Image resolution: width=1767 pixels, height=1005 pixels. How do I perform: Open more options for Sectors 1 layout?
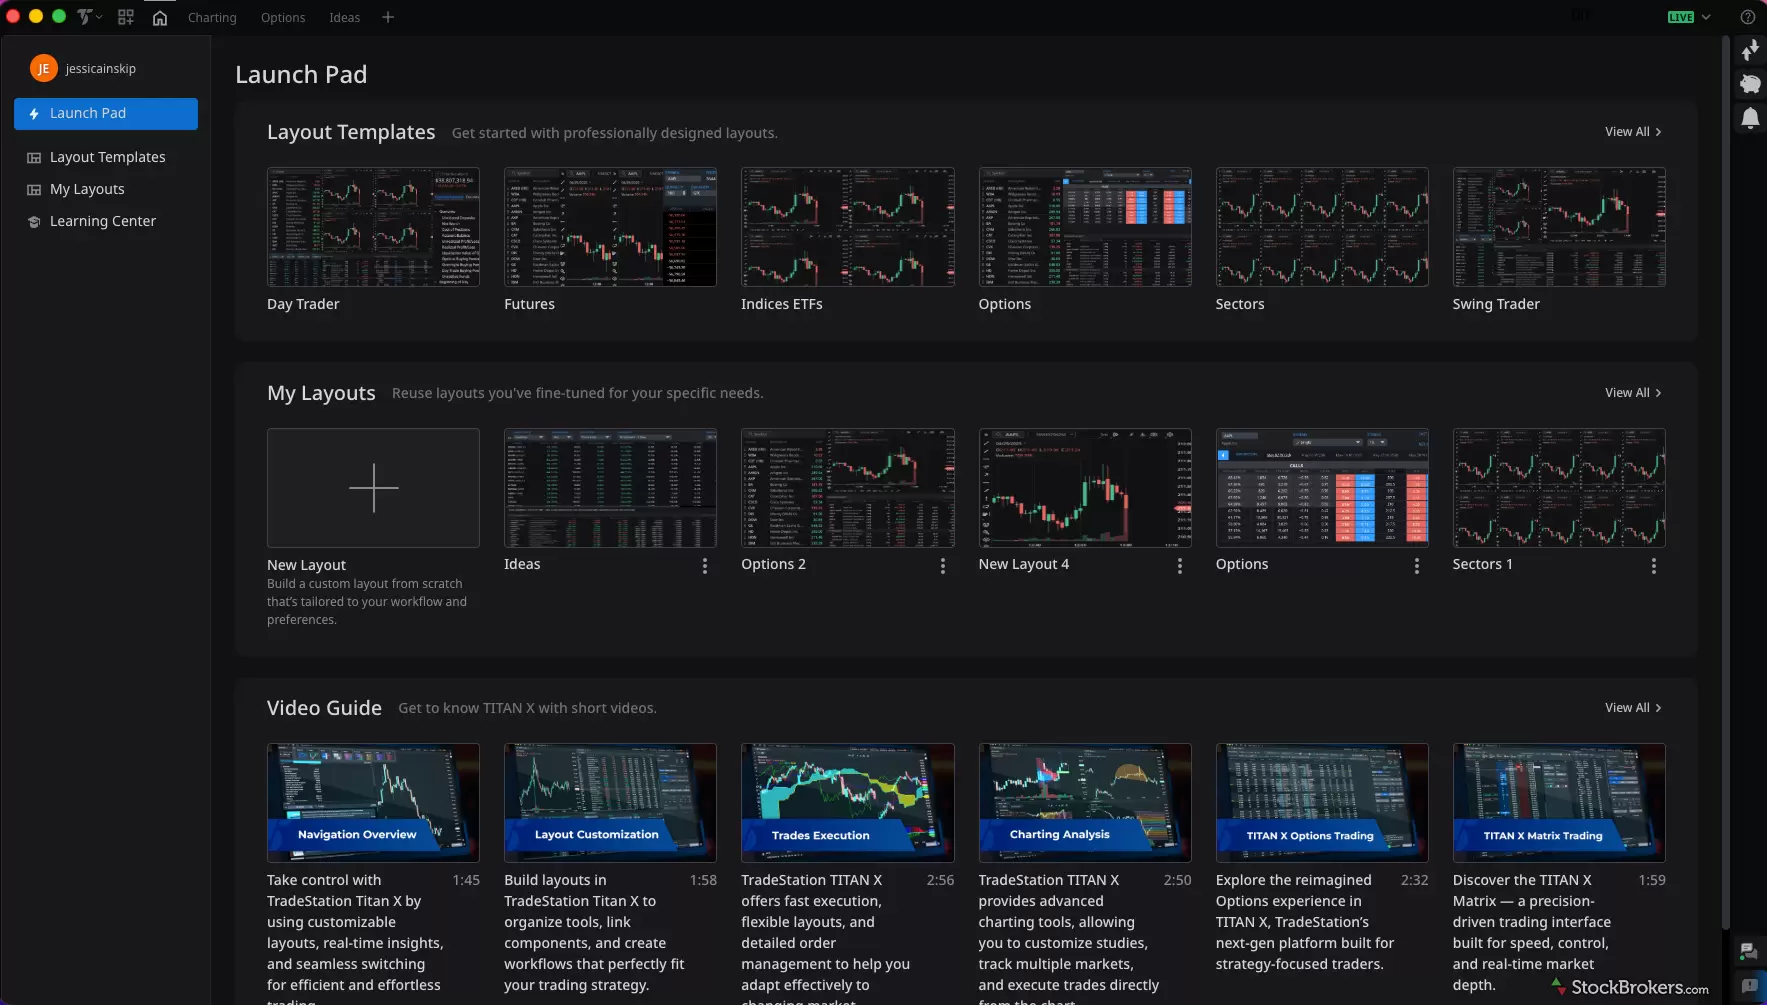tap(1654, 566)
